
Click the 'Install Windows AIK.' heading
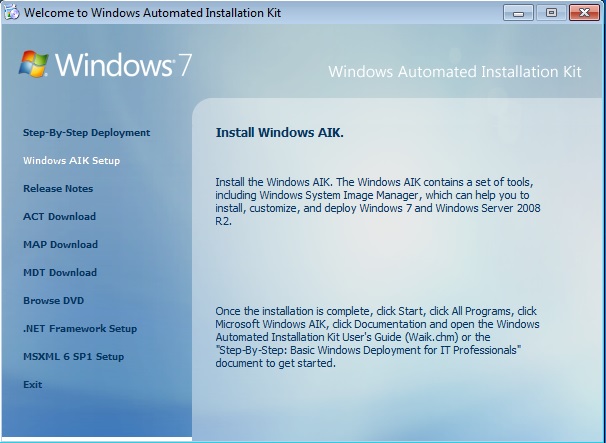279,133
